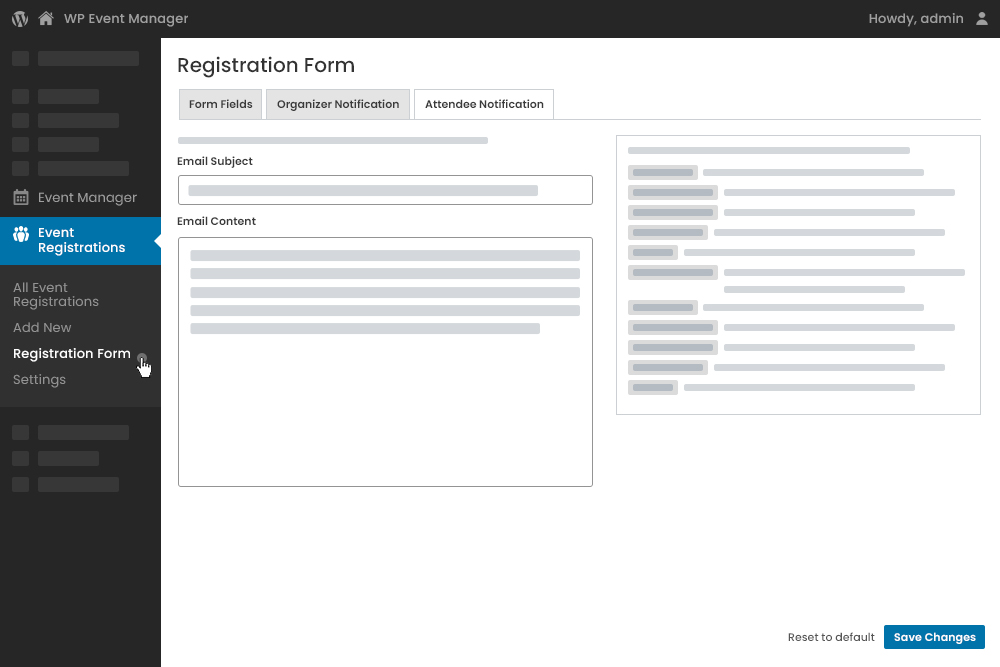Click inside the Email Subject field
Viewport: 1000px width, 667px height.
click(385, 190)
